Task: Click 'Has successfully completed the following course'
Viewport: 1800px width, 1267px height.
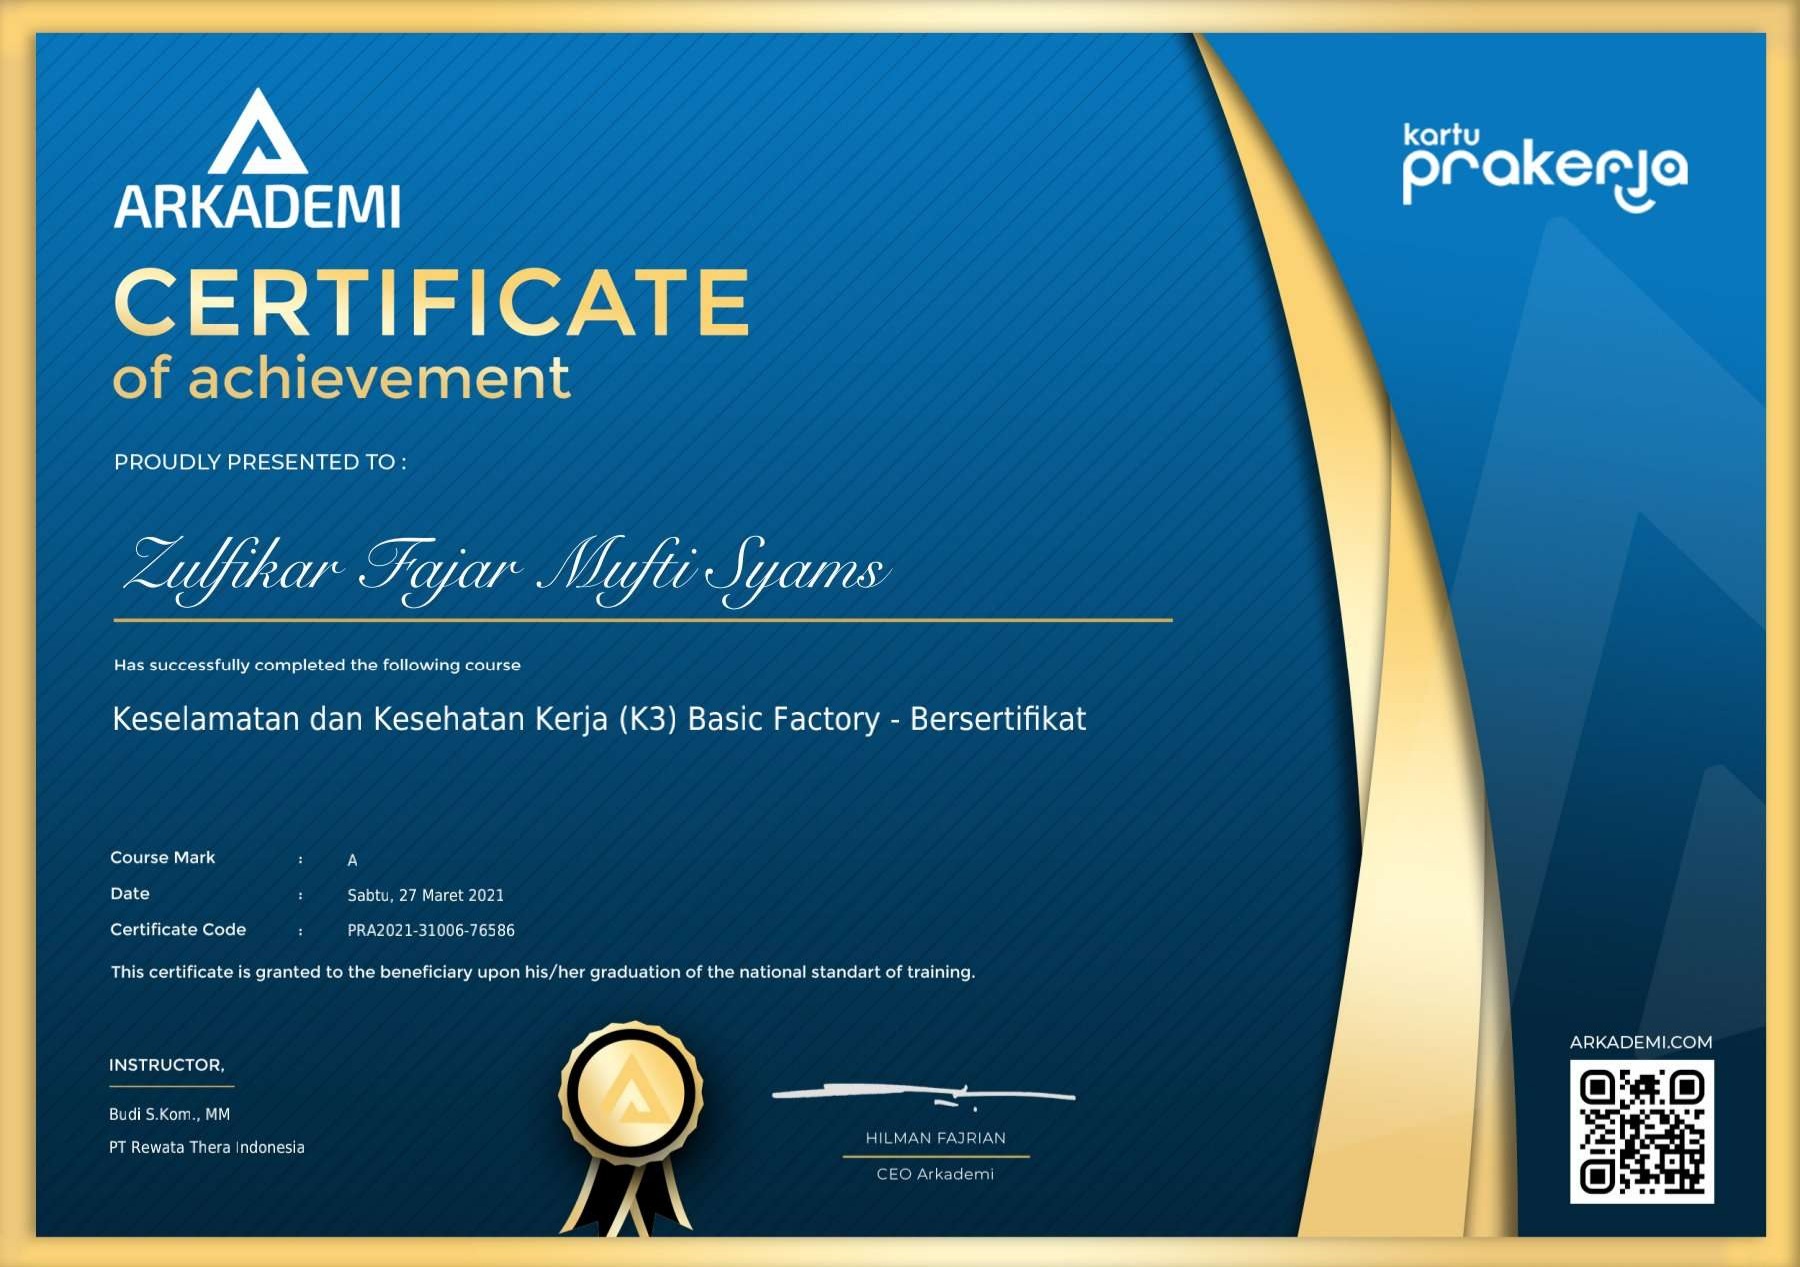Action: [317, 665]
